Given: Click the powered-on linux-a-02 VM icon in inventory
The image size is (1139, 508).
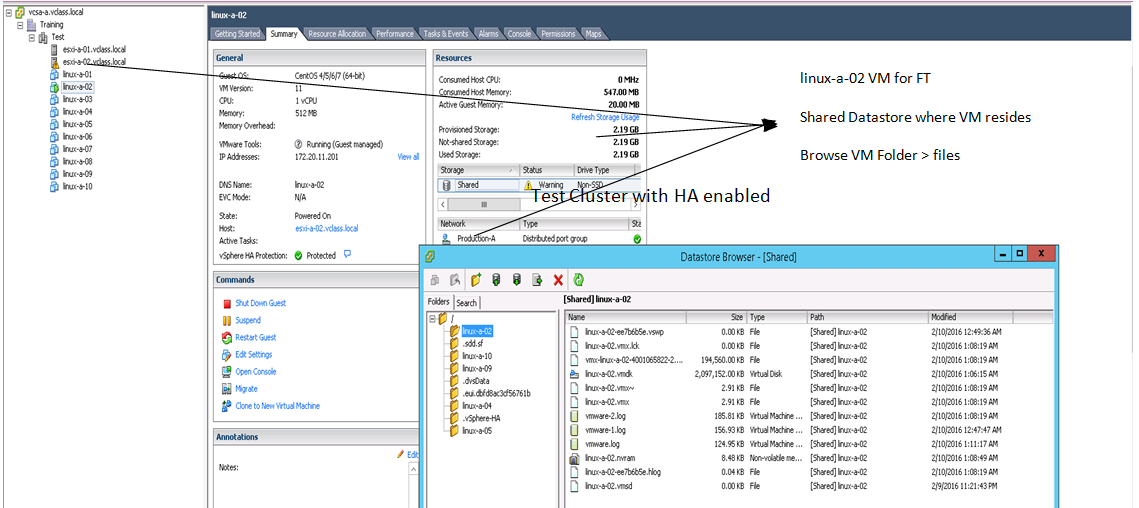Looking at the screenshot, I should click(x=54, y=87).
